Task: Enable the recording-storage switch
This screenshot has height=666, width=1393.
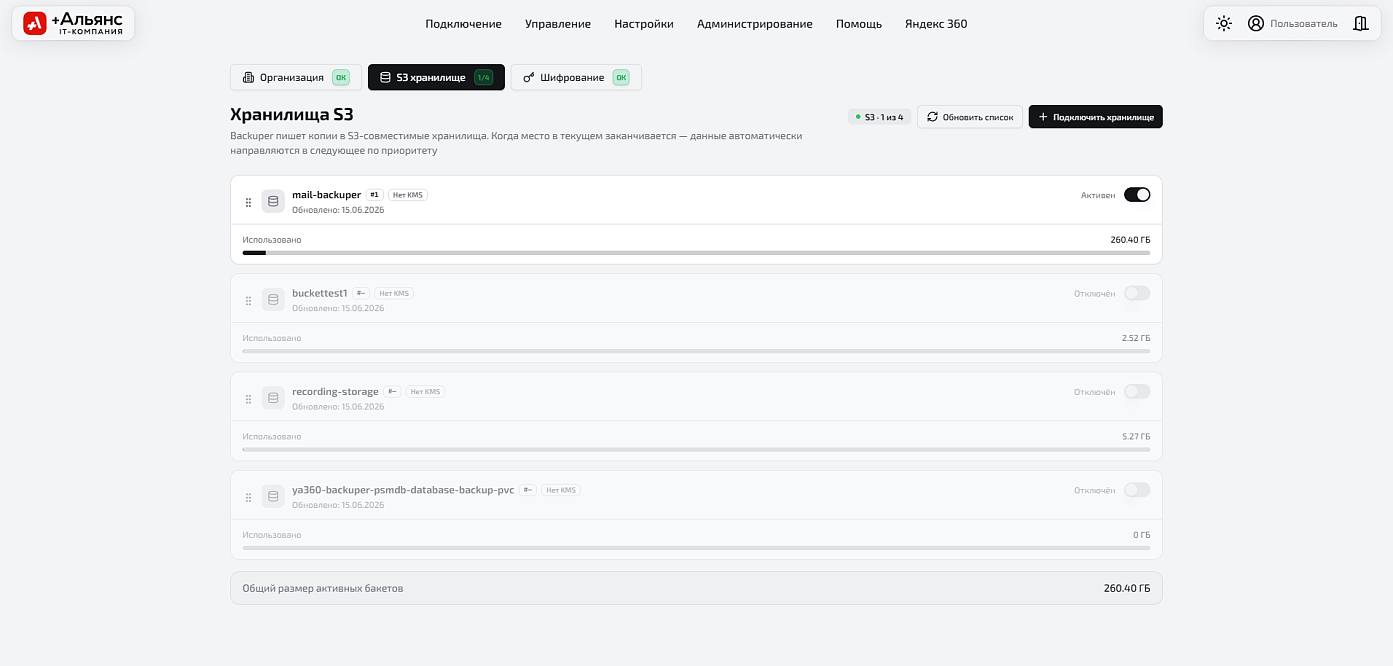Action: point(1137,392)
